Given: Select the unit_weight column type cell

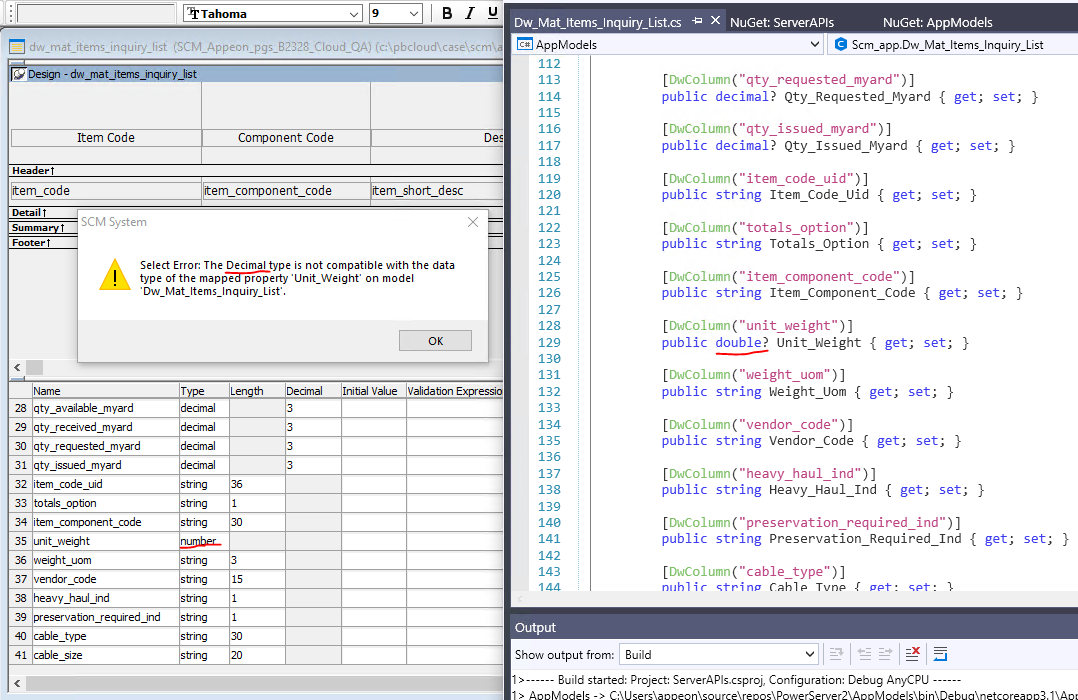Looking at the screenshot, I should pyautogui.click(x=203, y=541).
